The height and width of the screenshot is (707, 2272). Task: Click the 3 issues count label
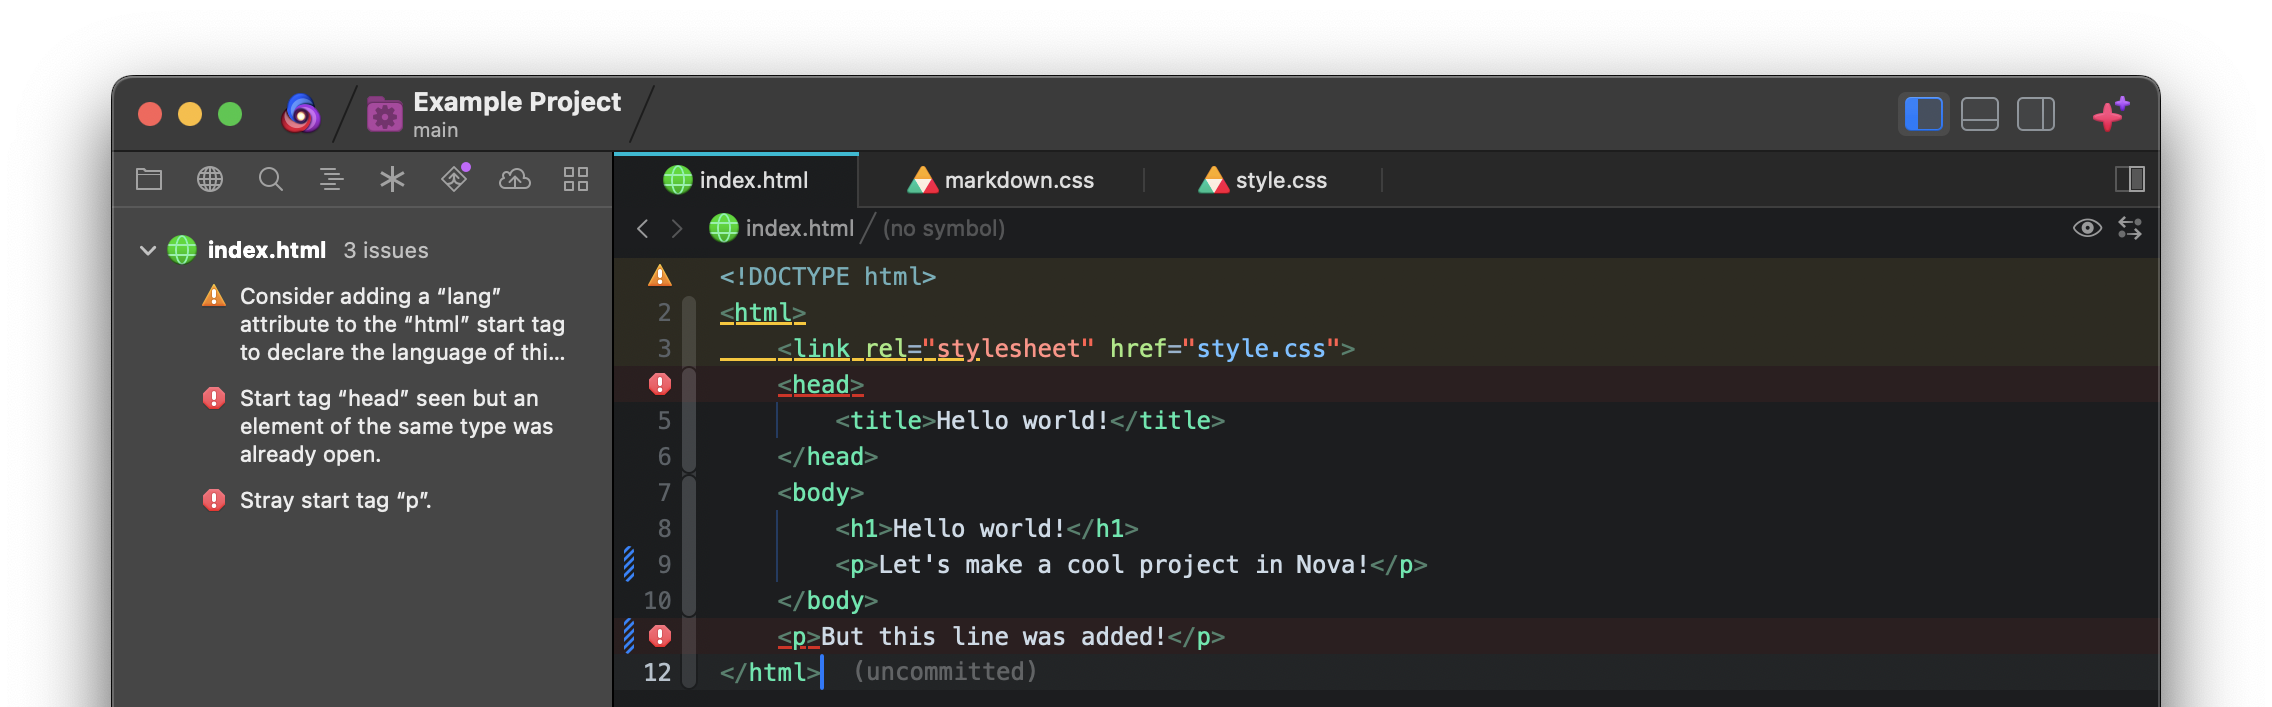point(386,250)
